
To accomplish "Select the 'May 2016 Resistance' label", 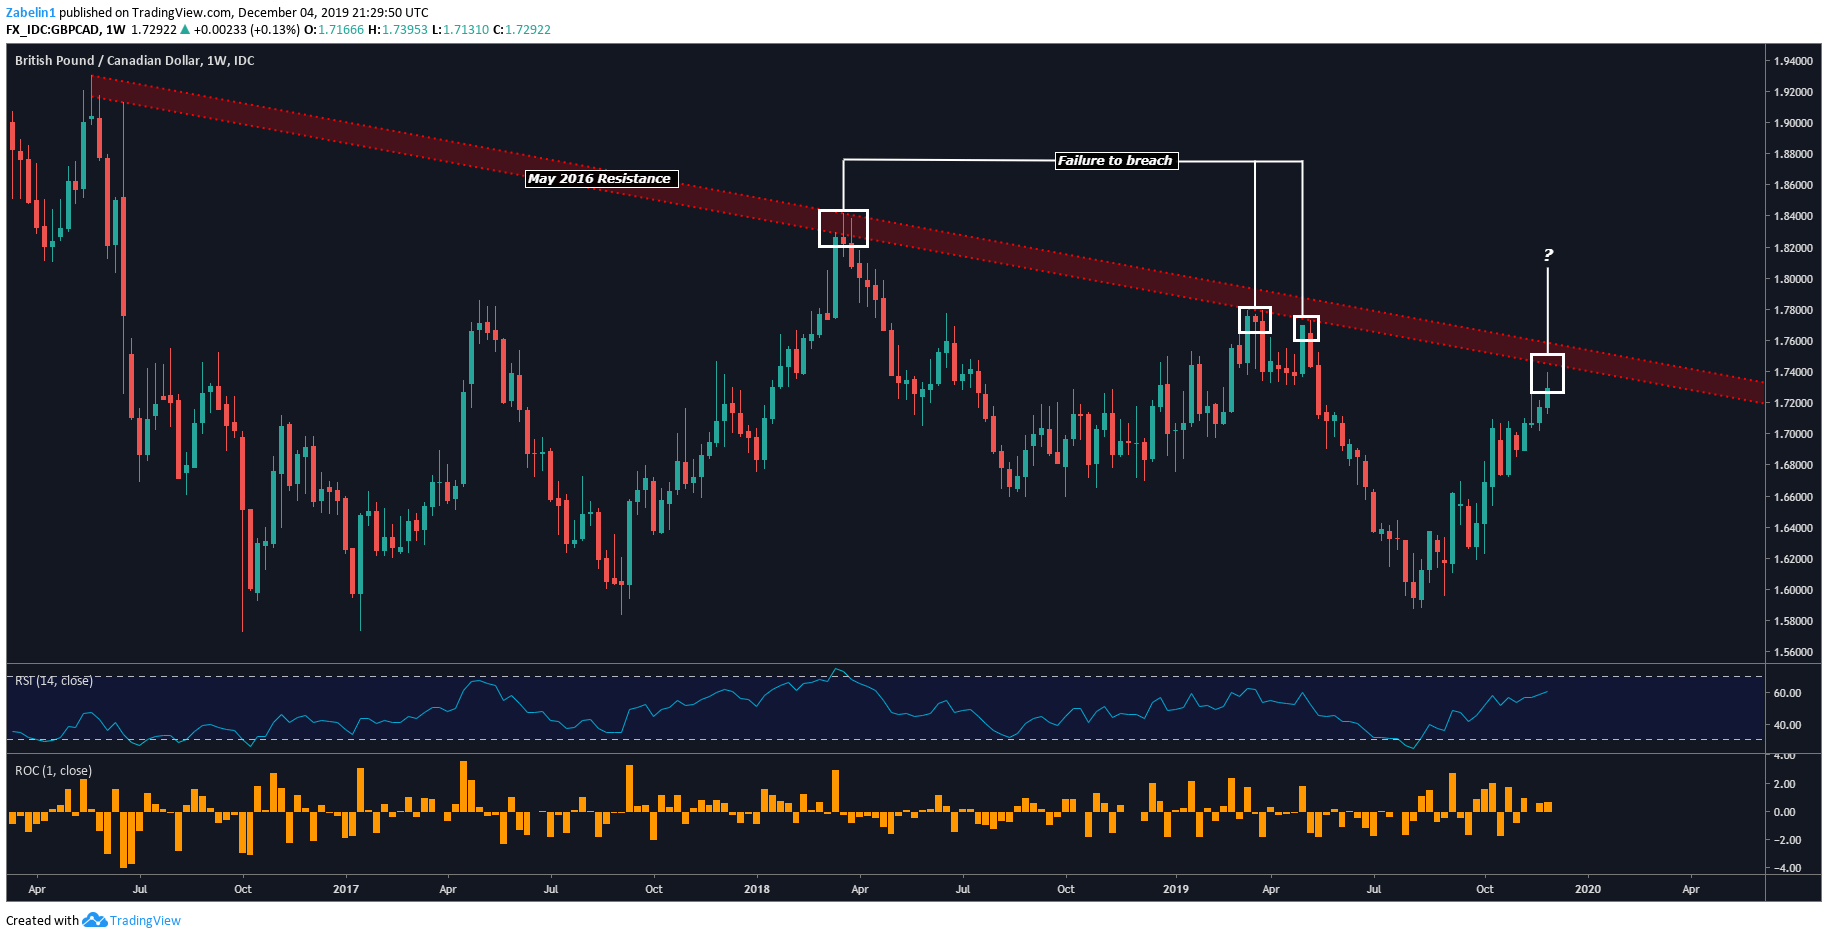I will point(601,179).
